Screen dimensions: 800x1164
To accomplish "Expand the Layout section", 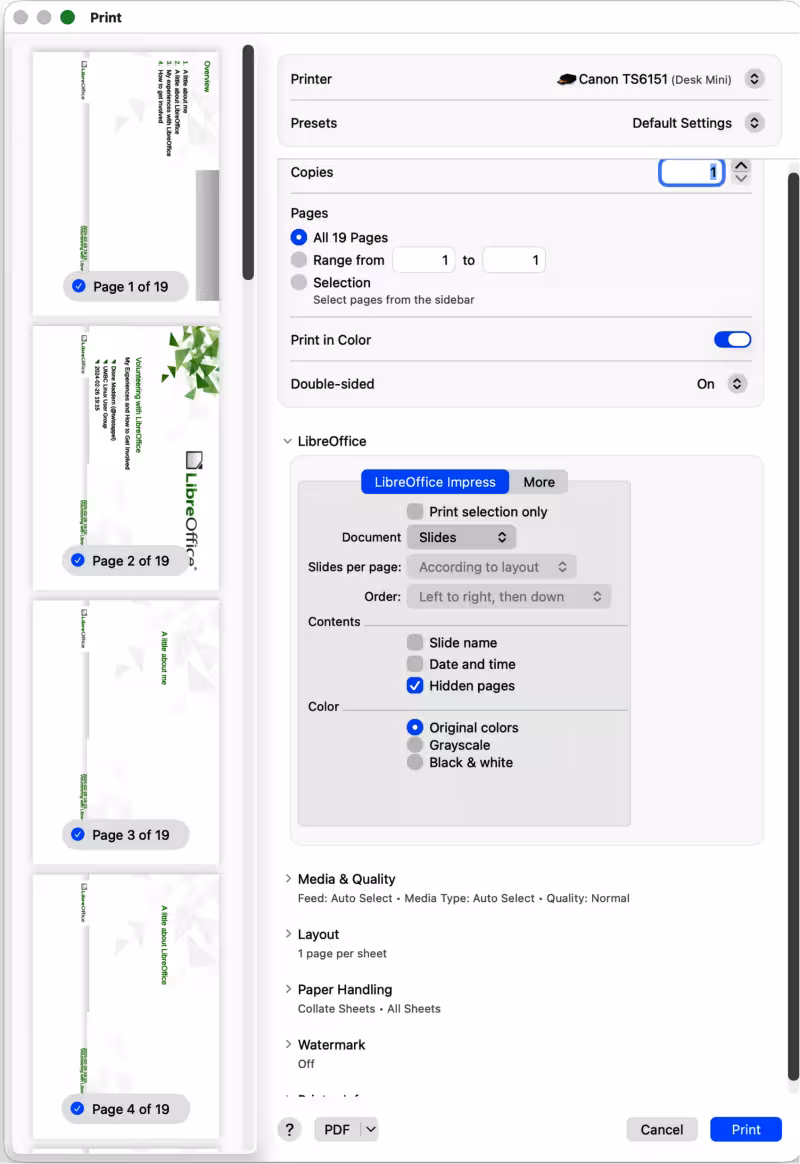I will point(288,933).
